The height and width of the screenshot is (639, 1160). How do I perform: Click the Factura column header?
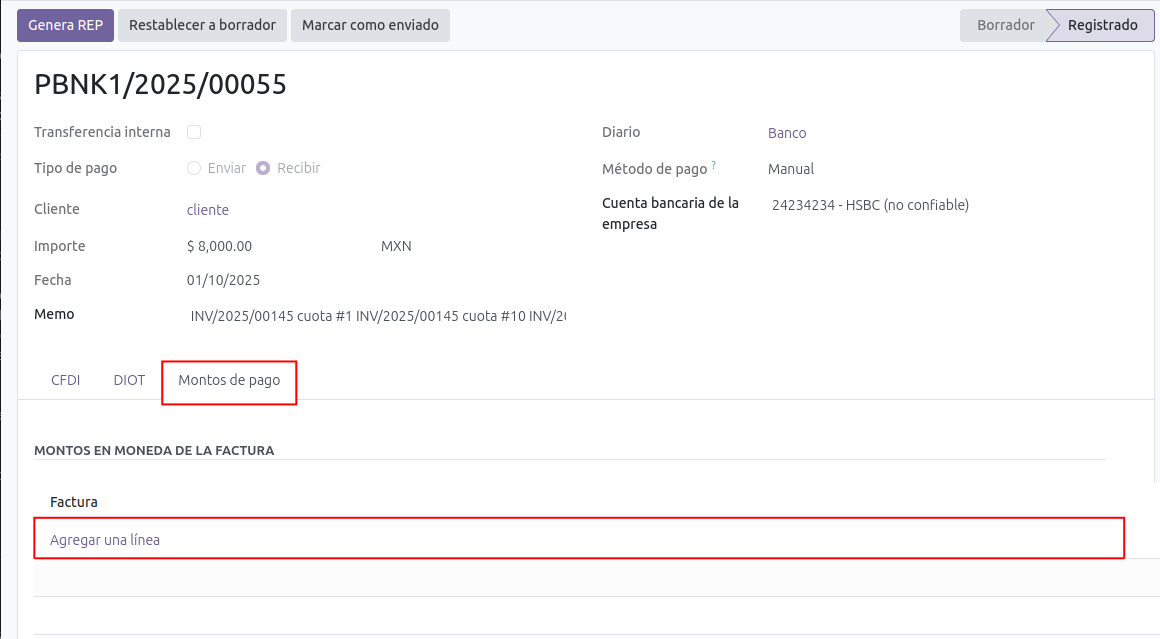[74, 502]
